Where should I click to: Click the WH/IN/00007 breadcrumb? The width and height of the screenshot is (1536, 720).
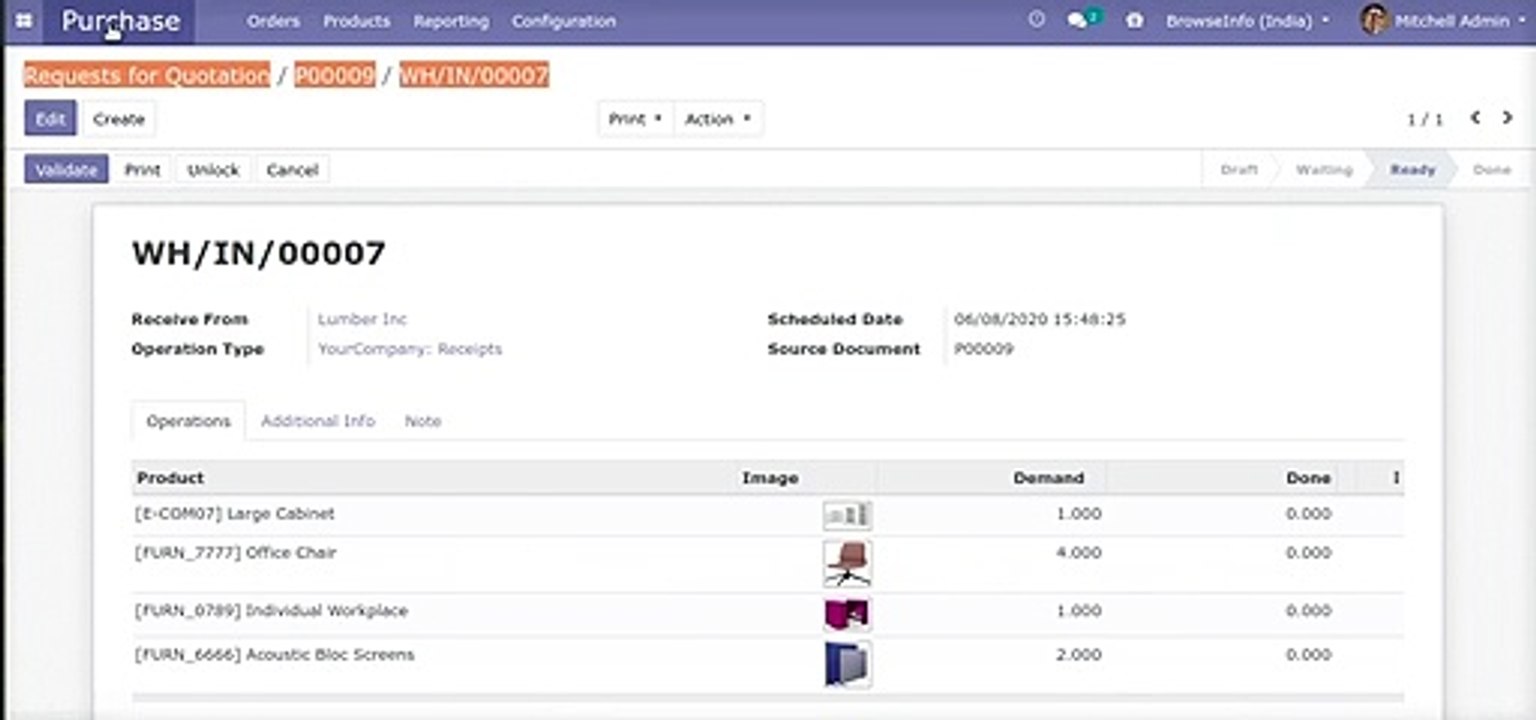pyautogui.click(x=474, y=75)
